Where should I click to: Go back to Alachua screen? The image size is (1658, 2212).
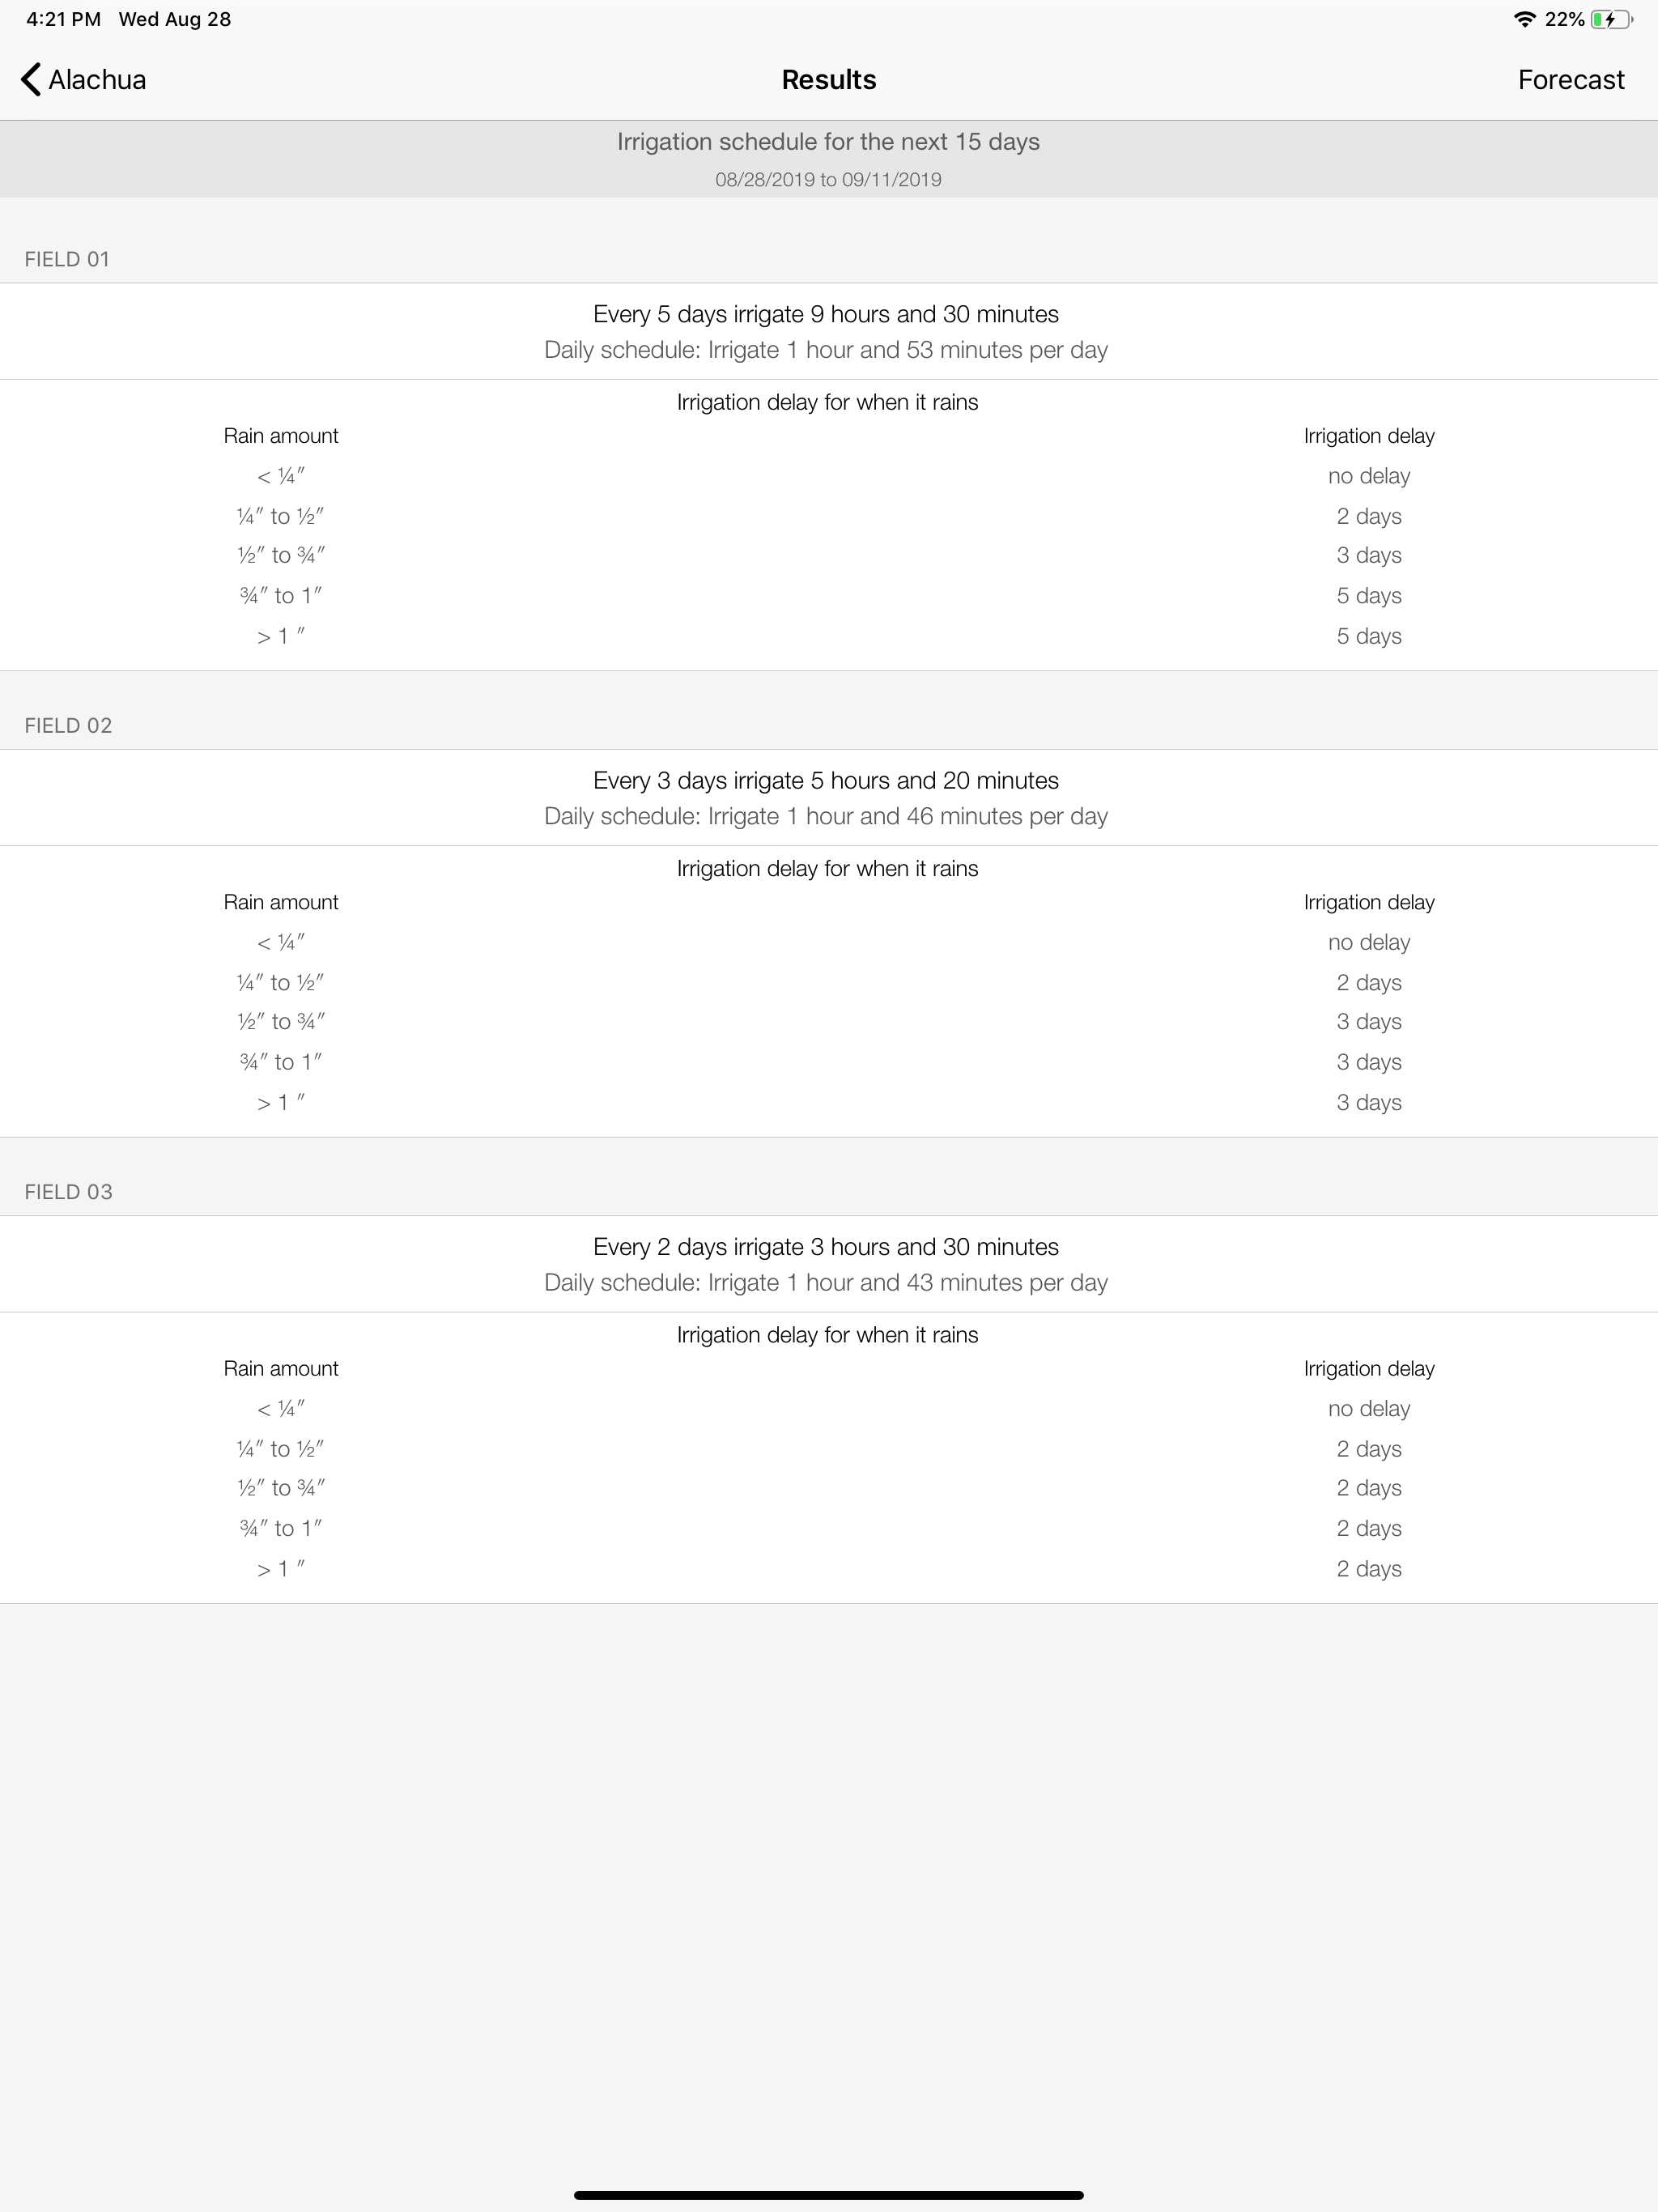pyautogui.click(x=83, y=79)
